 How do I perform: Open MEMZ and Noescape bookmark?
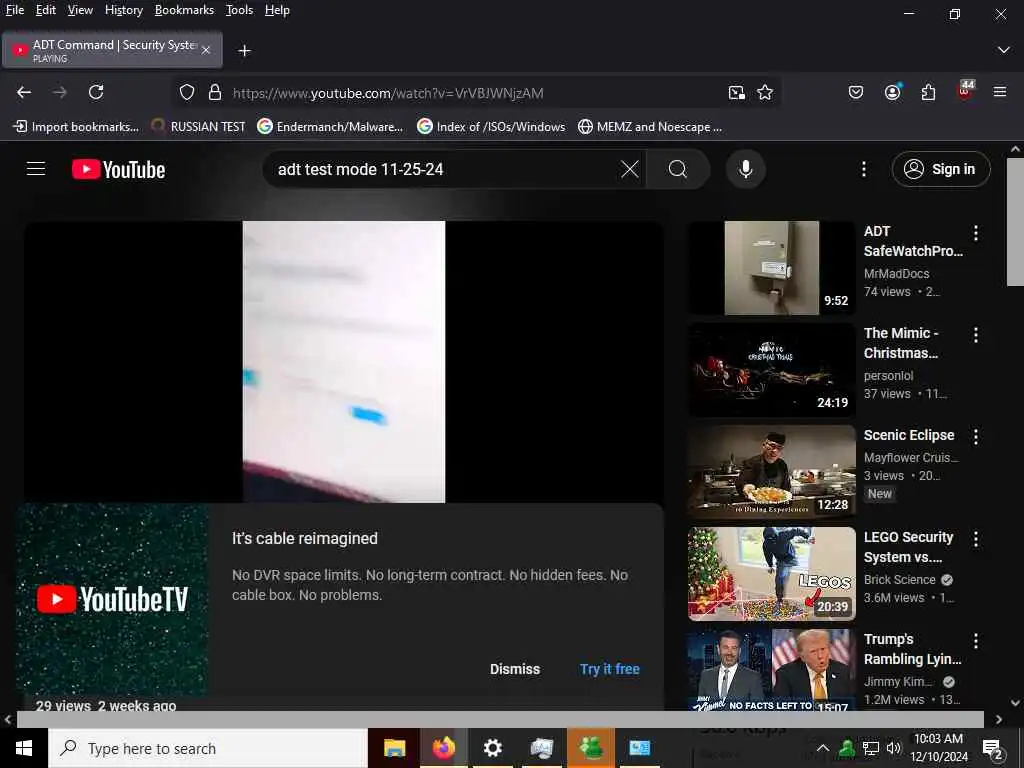[x=650, y=127]
